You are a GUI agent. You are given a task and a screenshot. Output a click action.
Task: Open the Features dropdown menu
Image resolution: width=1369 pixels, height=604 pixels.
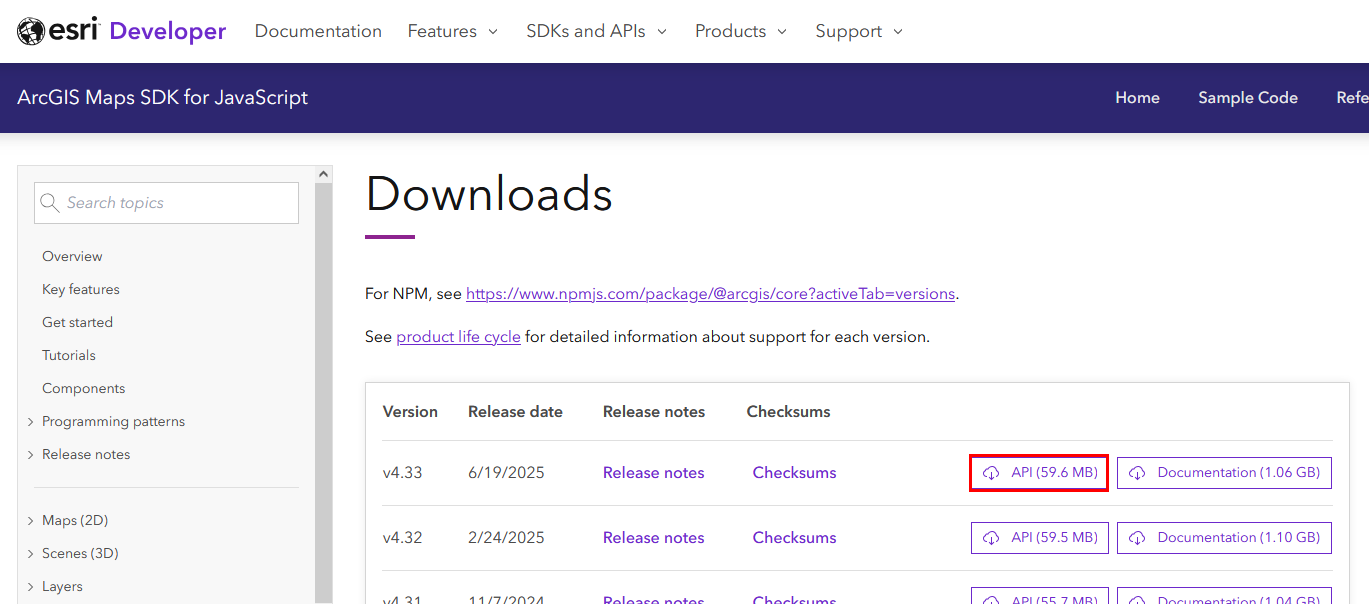tap(452, 31)
